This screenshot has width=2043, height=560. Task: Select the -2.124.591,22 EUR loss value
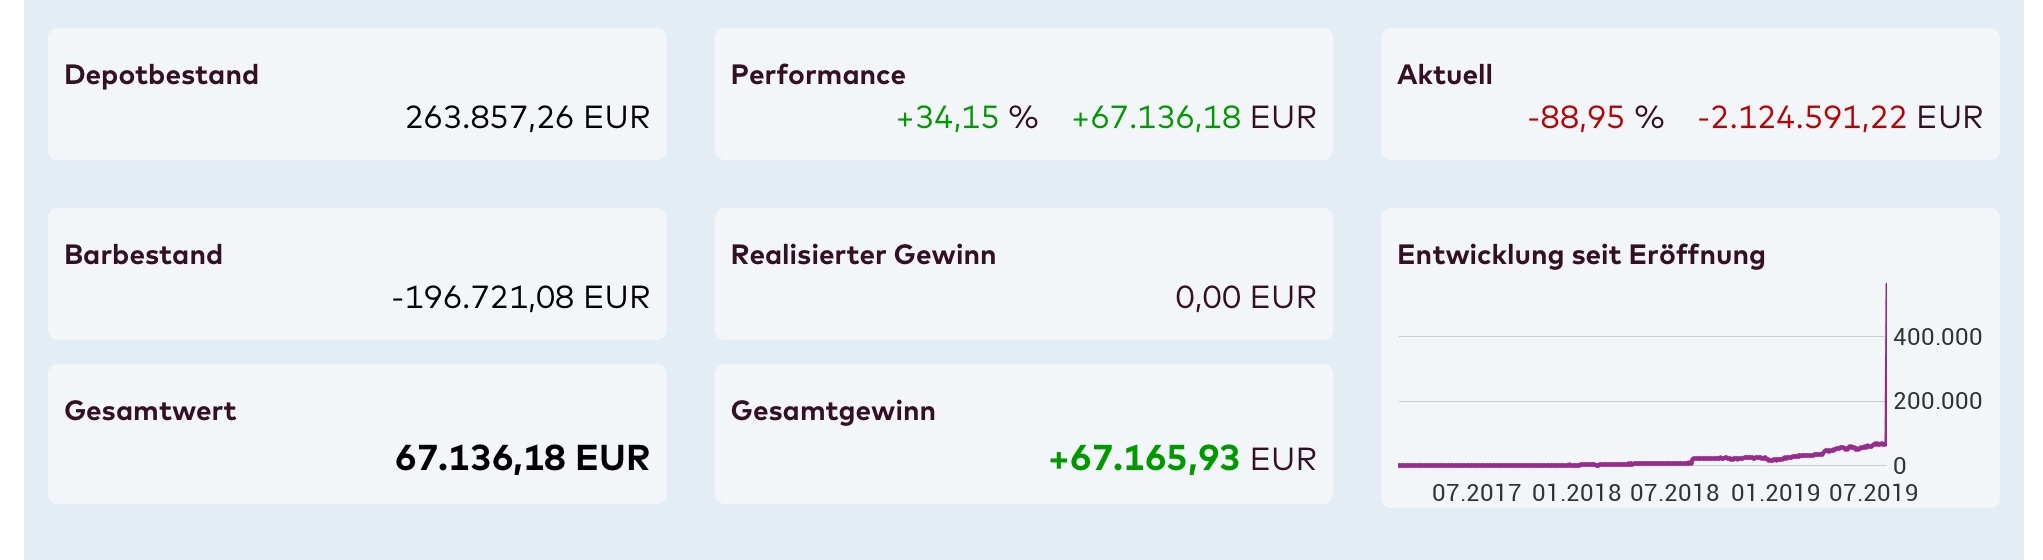(1839, 118)
